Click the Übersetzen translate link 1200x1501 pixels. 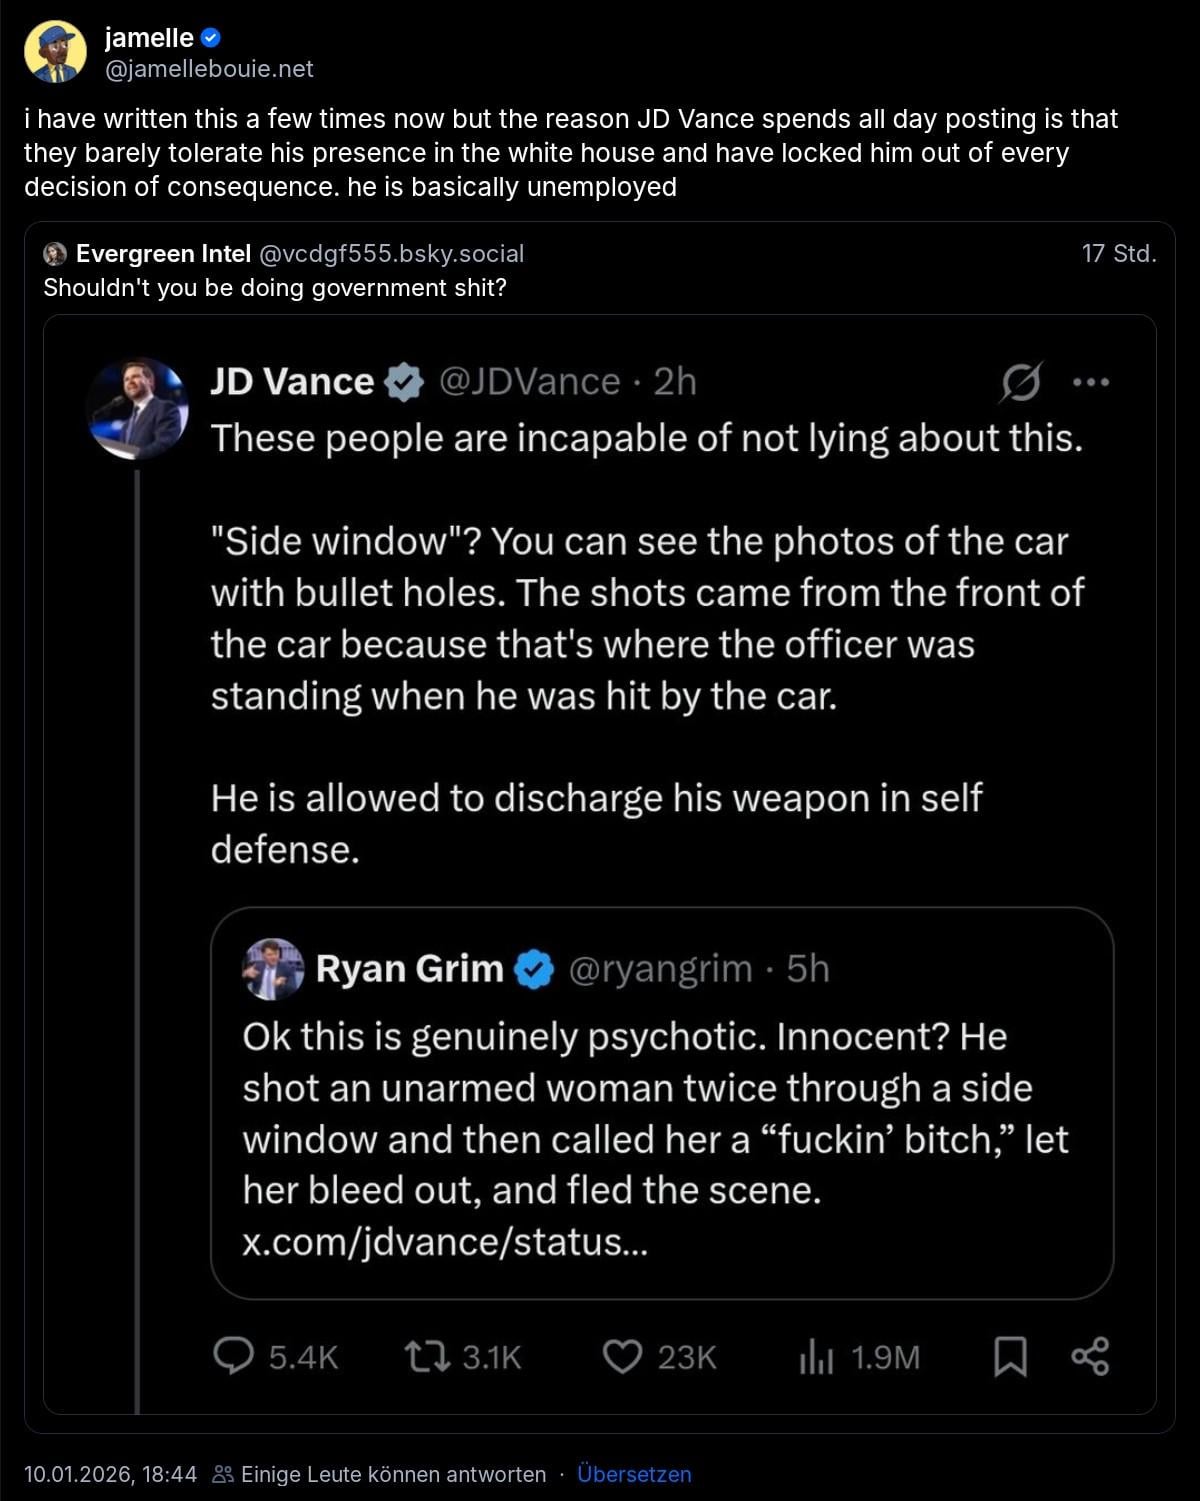tap(634, 1475)
